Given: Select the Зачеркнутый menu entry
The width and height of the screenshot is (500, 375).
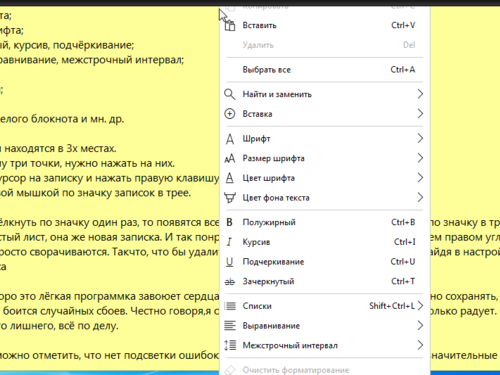Looking at the screenshot, I should pos(325,282).
